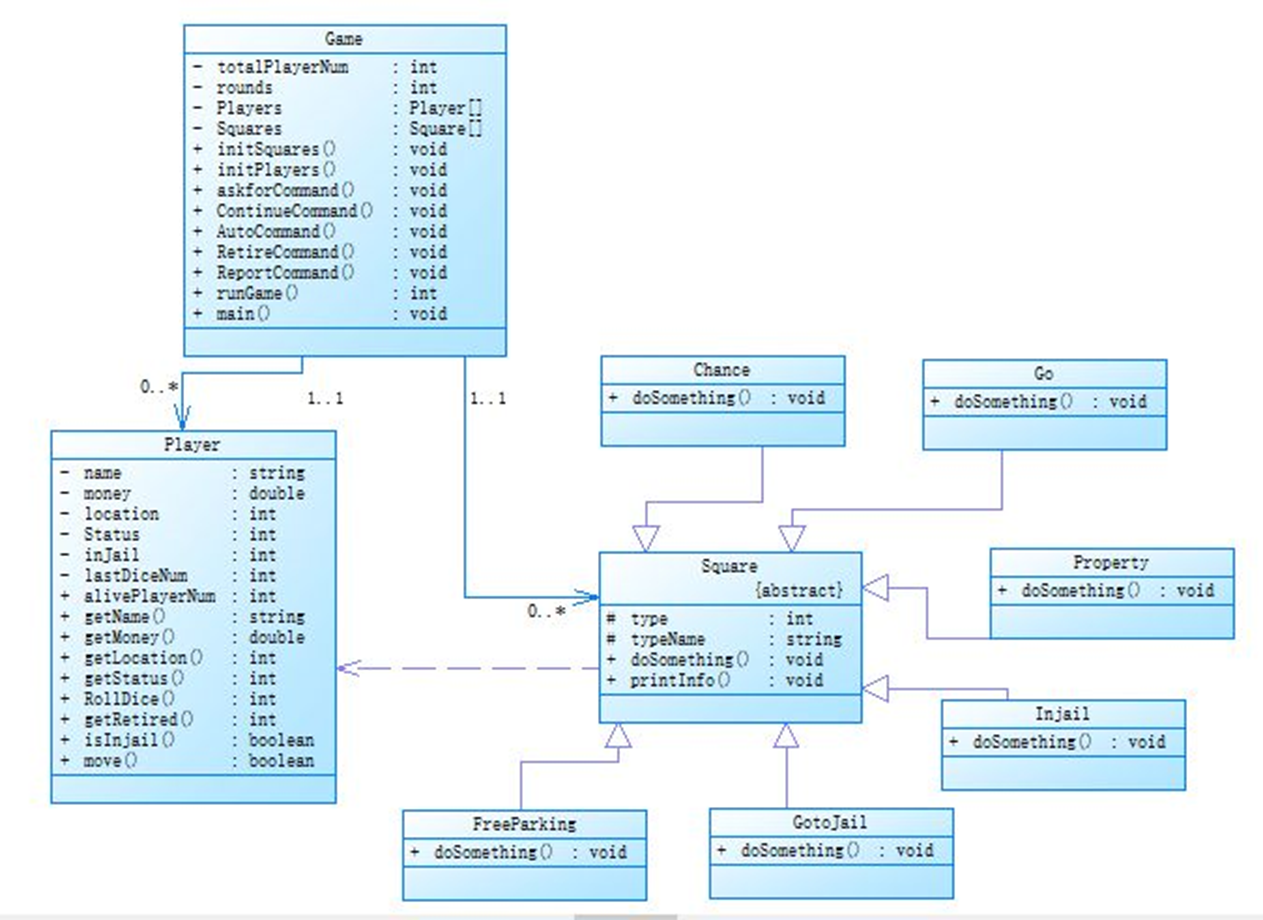Click the ReportCommand() method

(285, 273)
